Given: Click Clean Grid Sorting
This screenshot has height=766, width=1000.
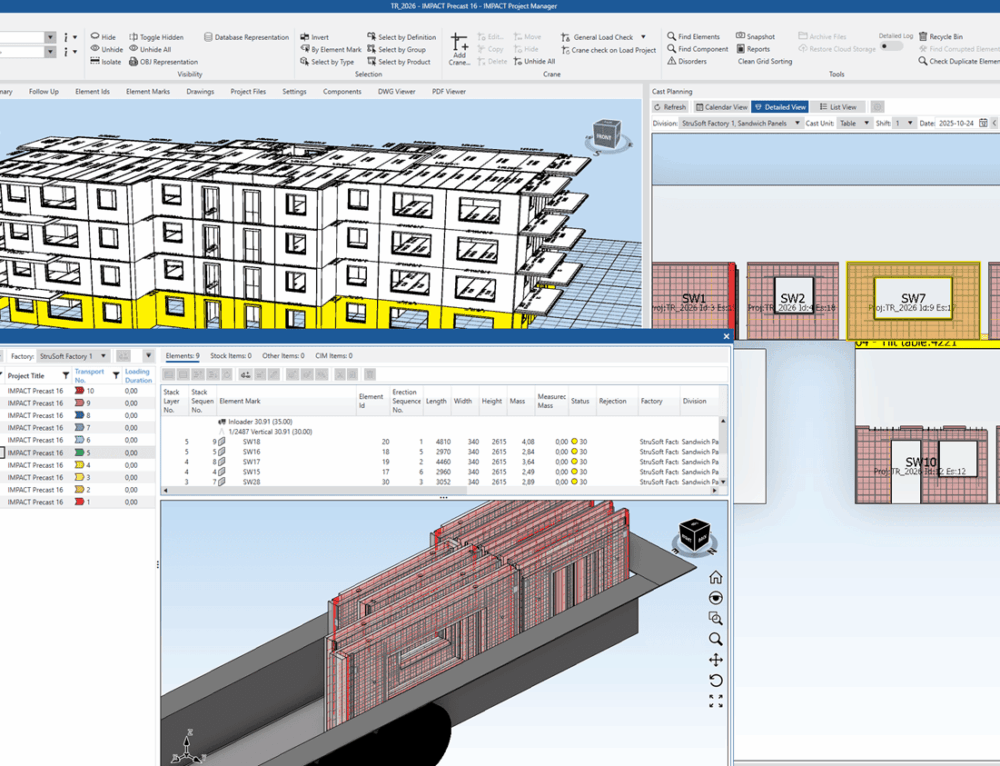Looking at the screenshot, I should click(765, 61).
